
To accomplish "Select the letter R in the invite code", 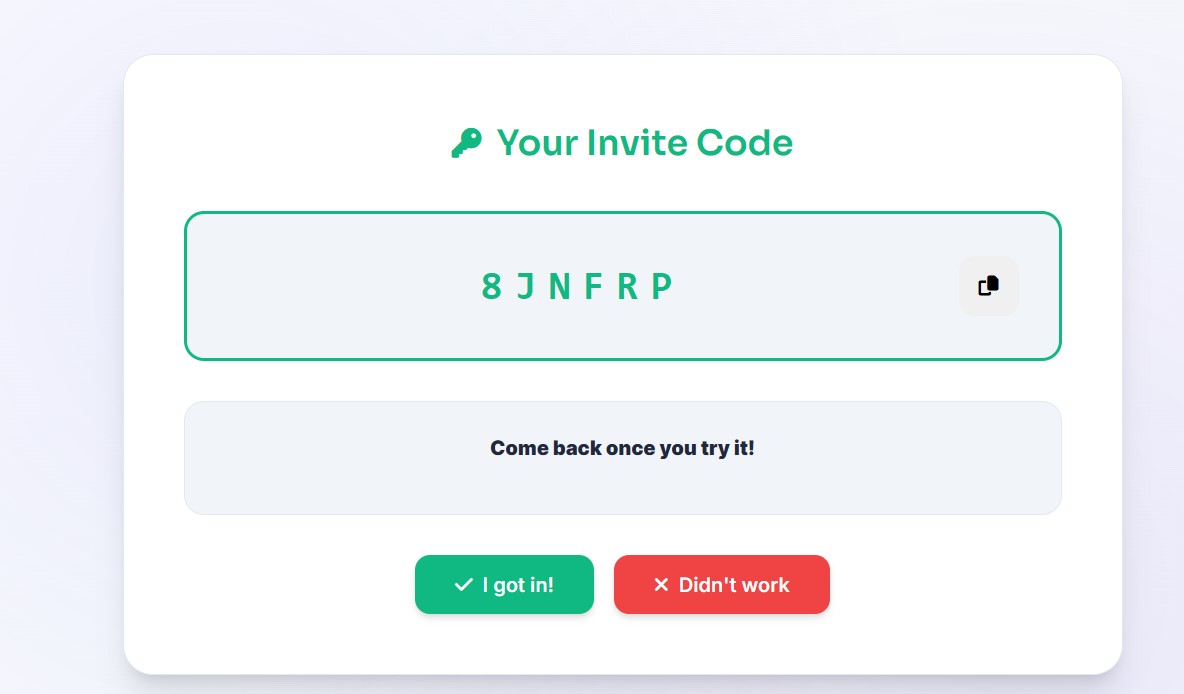I will tap(627, 287).
